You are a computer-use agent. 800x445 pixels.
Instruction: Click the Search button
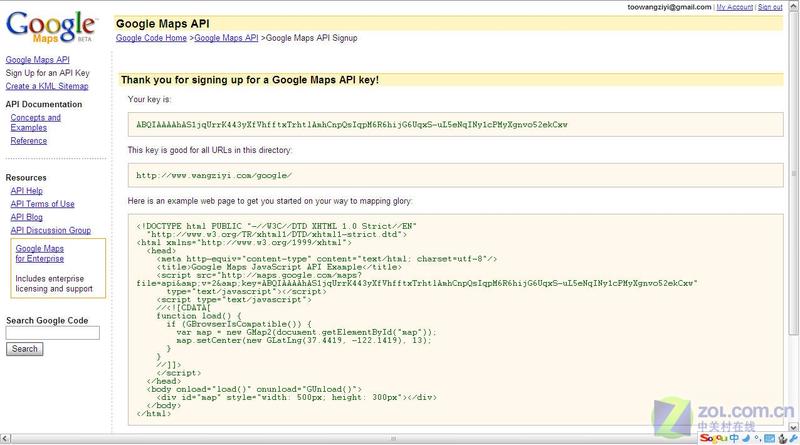[x=24, y=349]
